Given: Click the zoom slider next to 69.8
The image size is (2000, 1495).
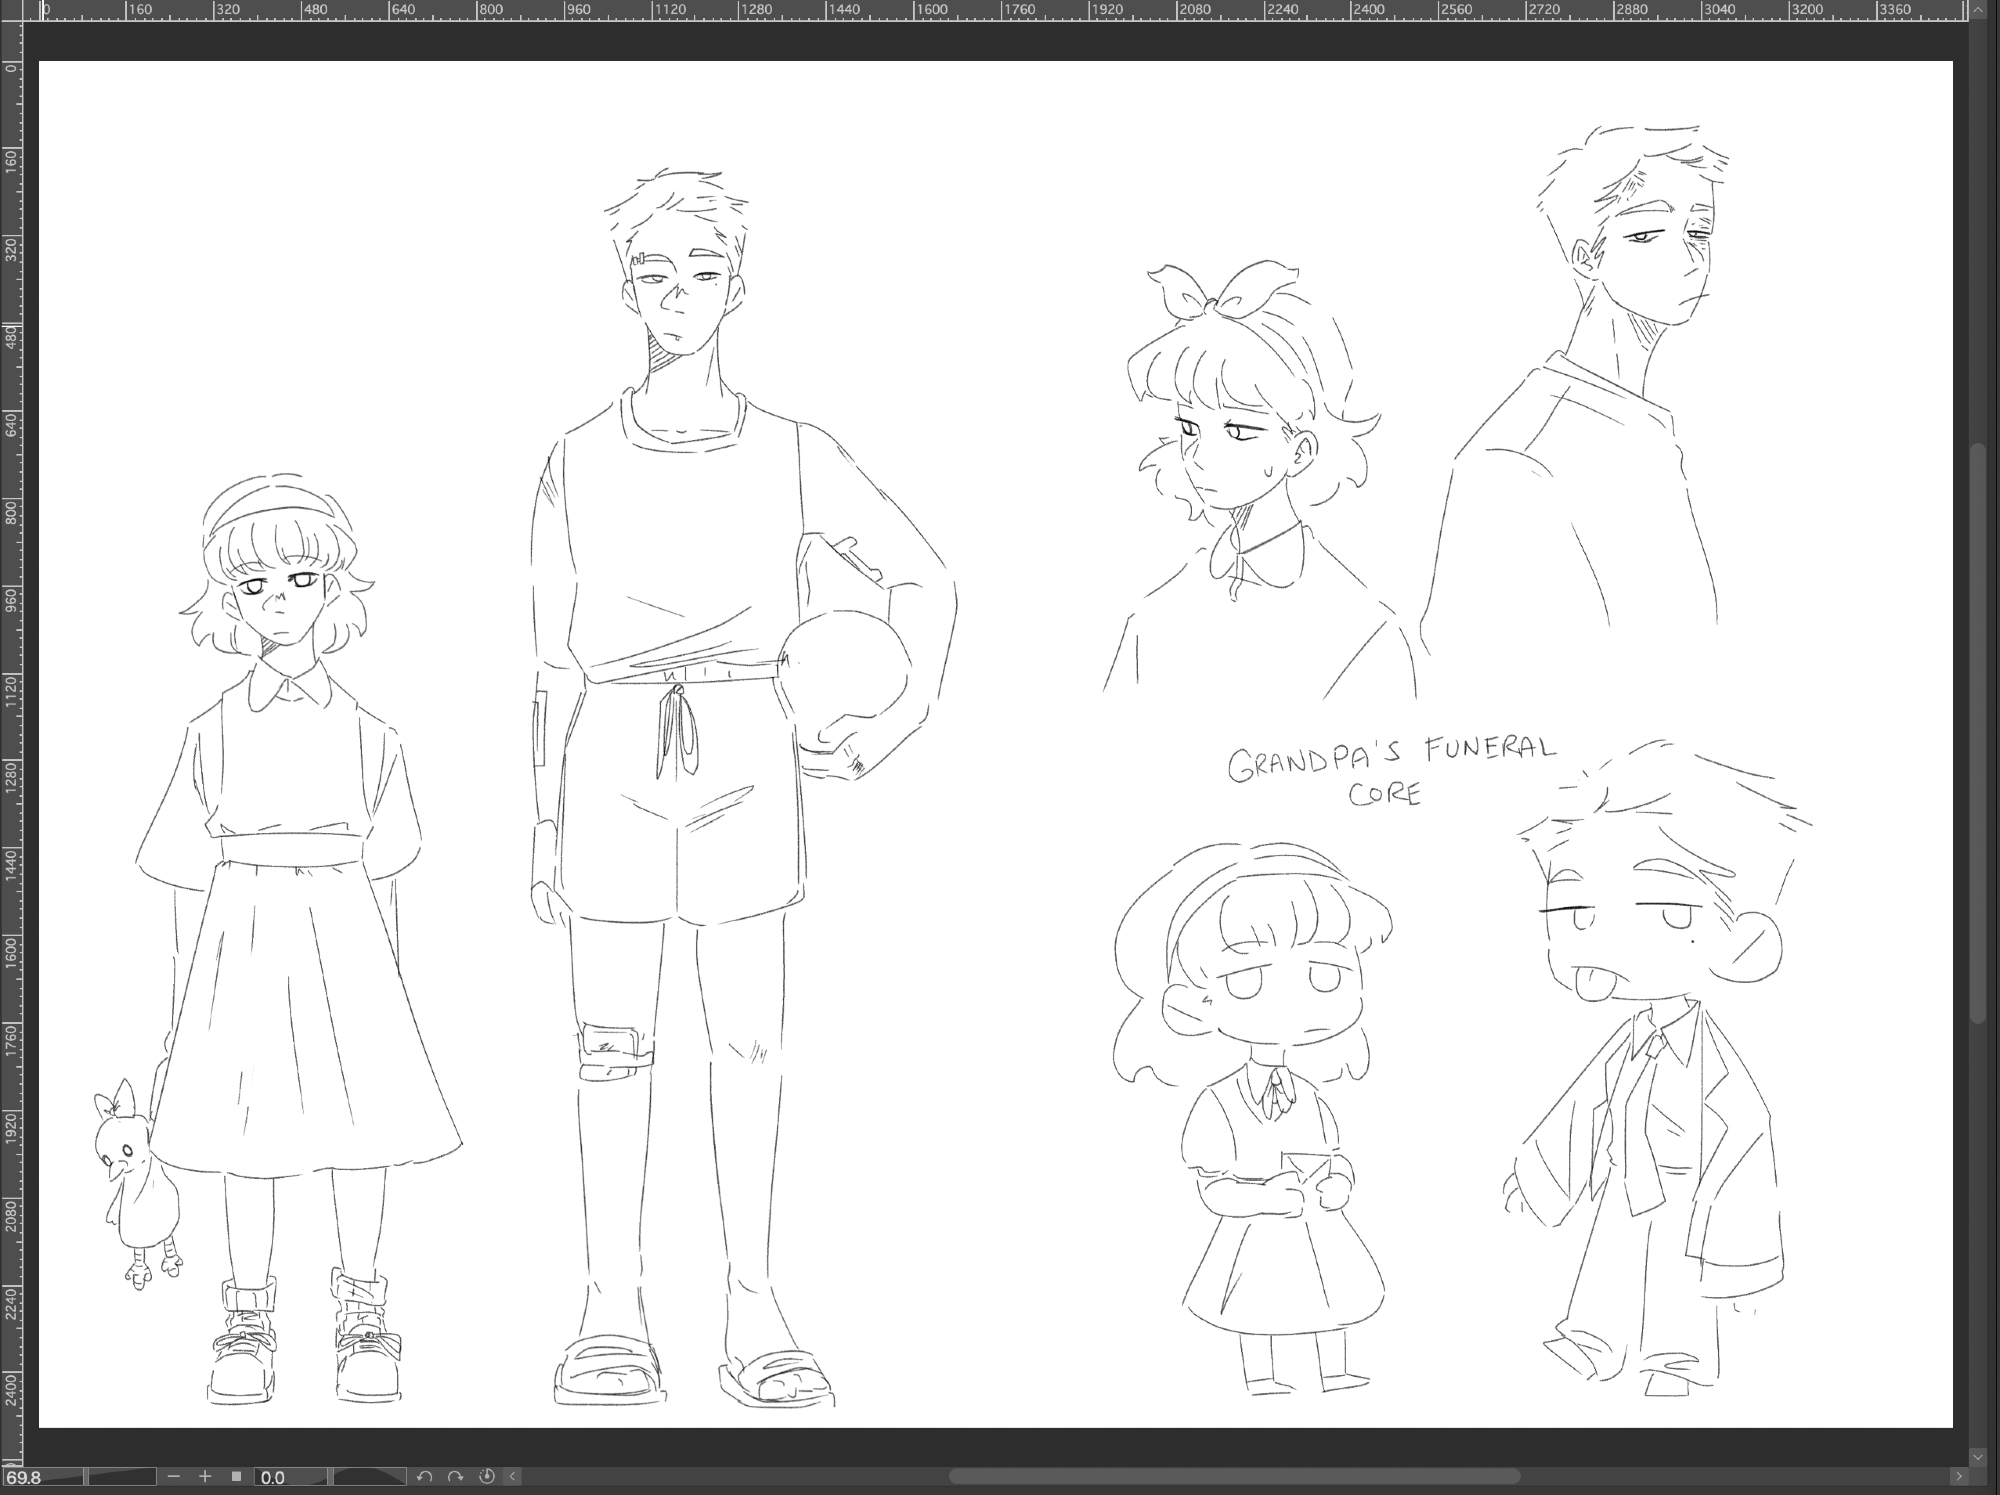Looking at the screenshot, I should tap(120, 1476).
